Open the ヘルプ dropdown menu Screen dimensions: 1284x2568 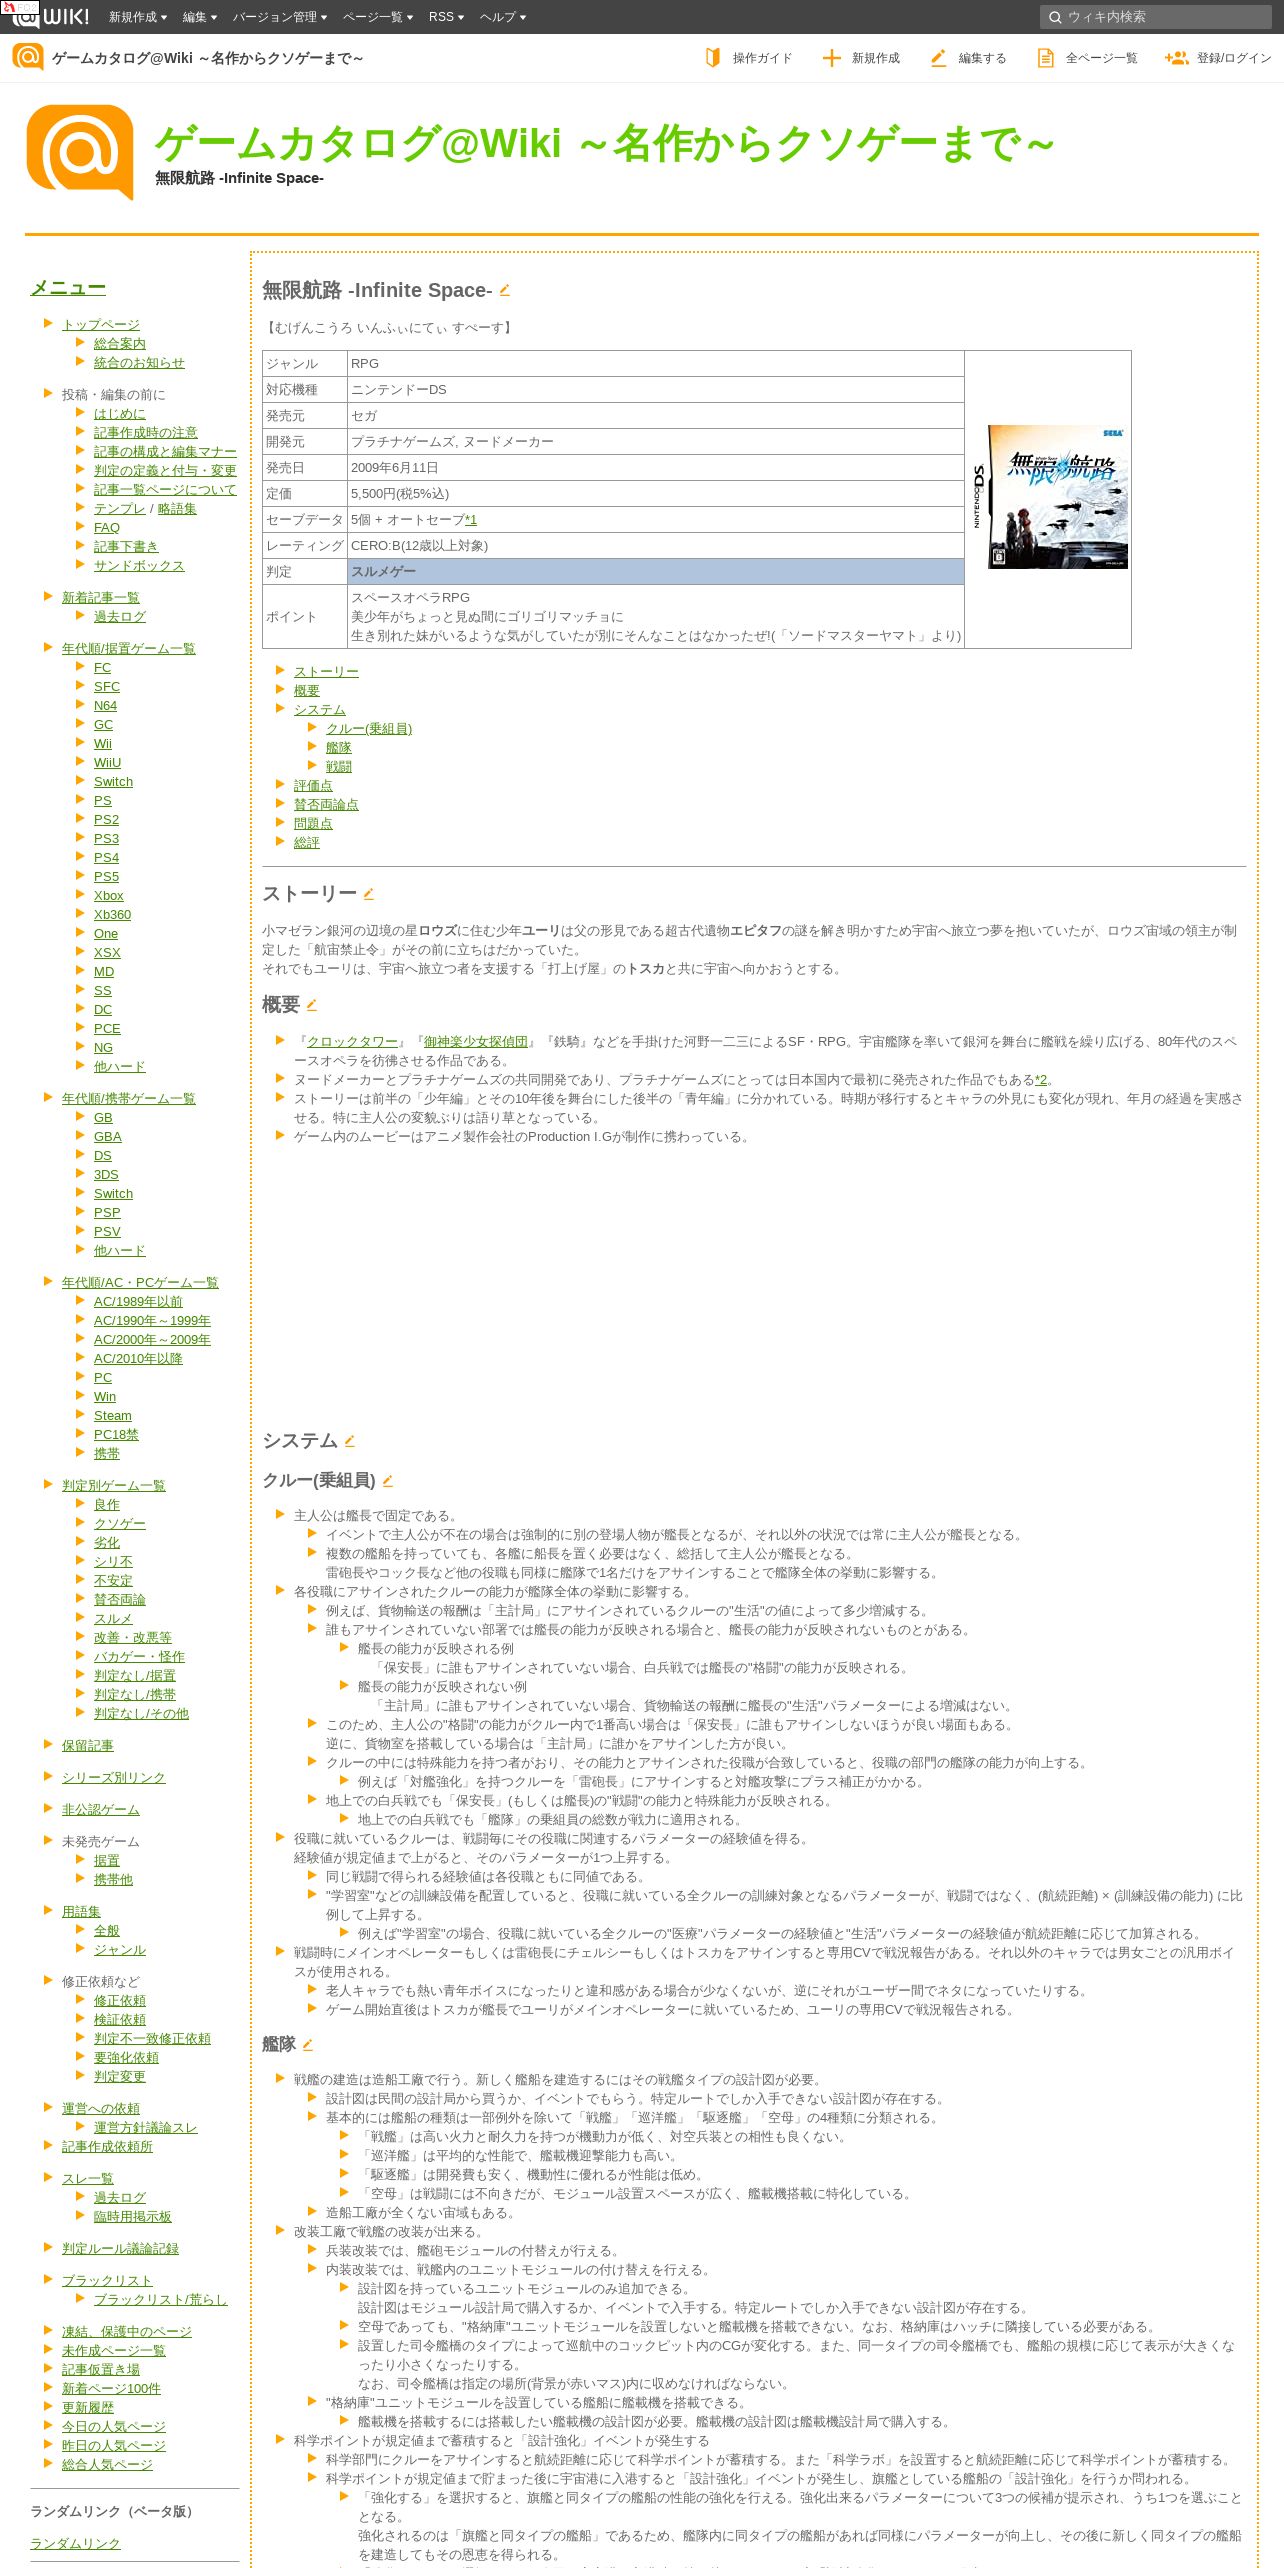[x=502, y=17]
